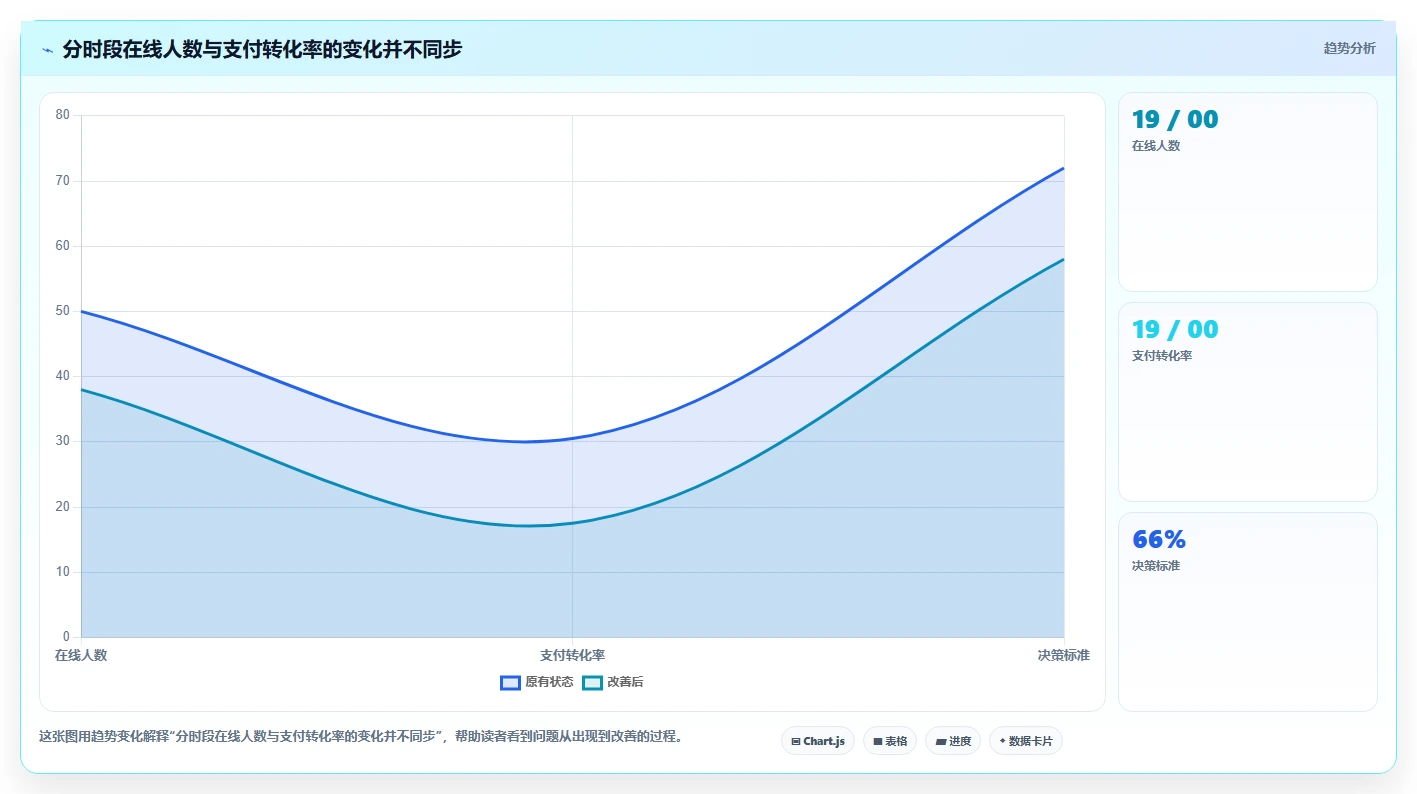Click the lightning icon beside the title
This screenshot has height=794, width=1417.
pos(48,49)
